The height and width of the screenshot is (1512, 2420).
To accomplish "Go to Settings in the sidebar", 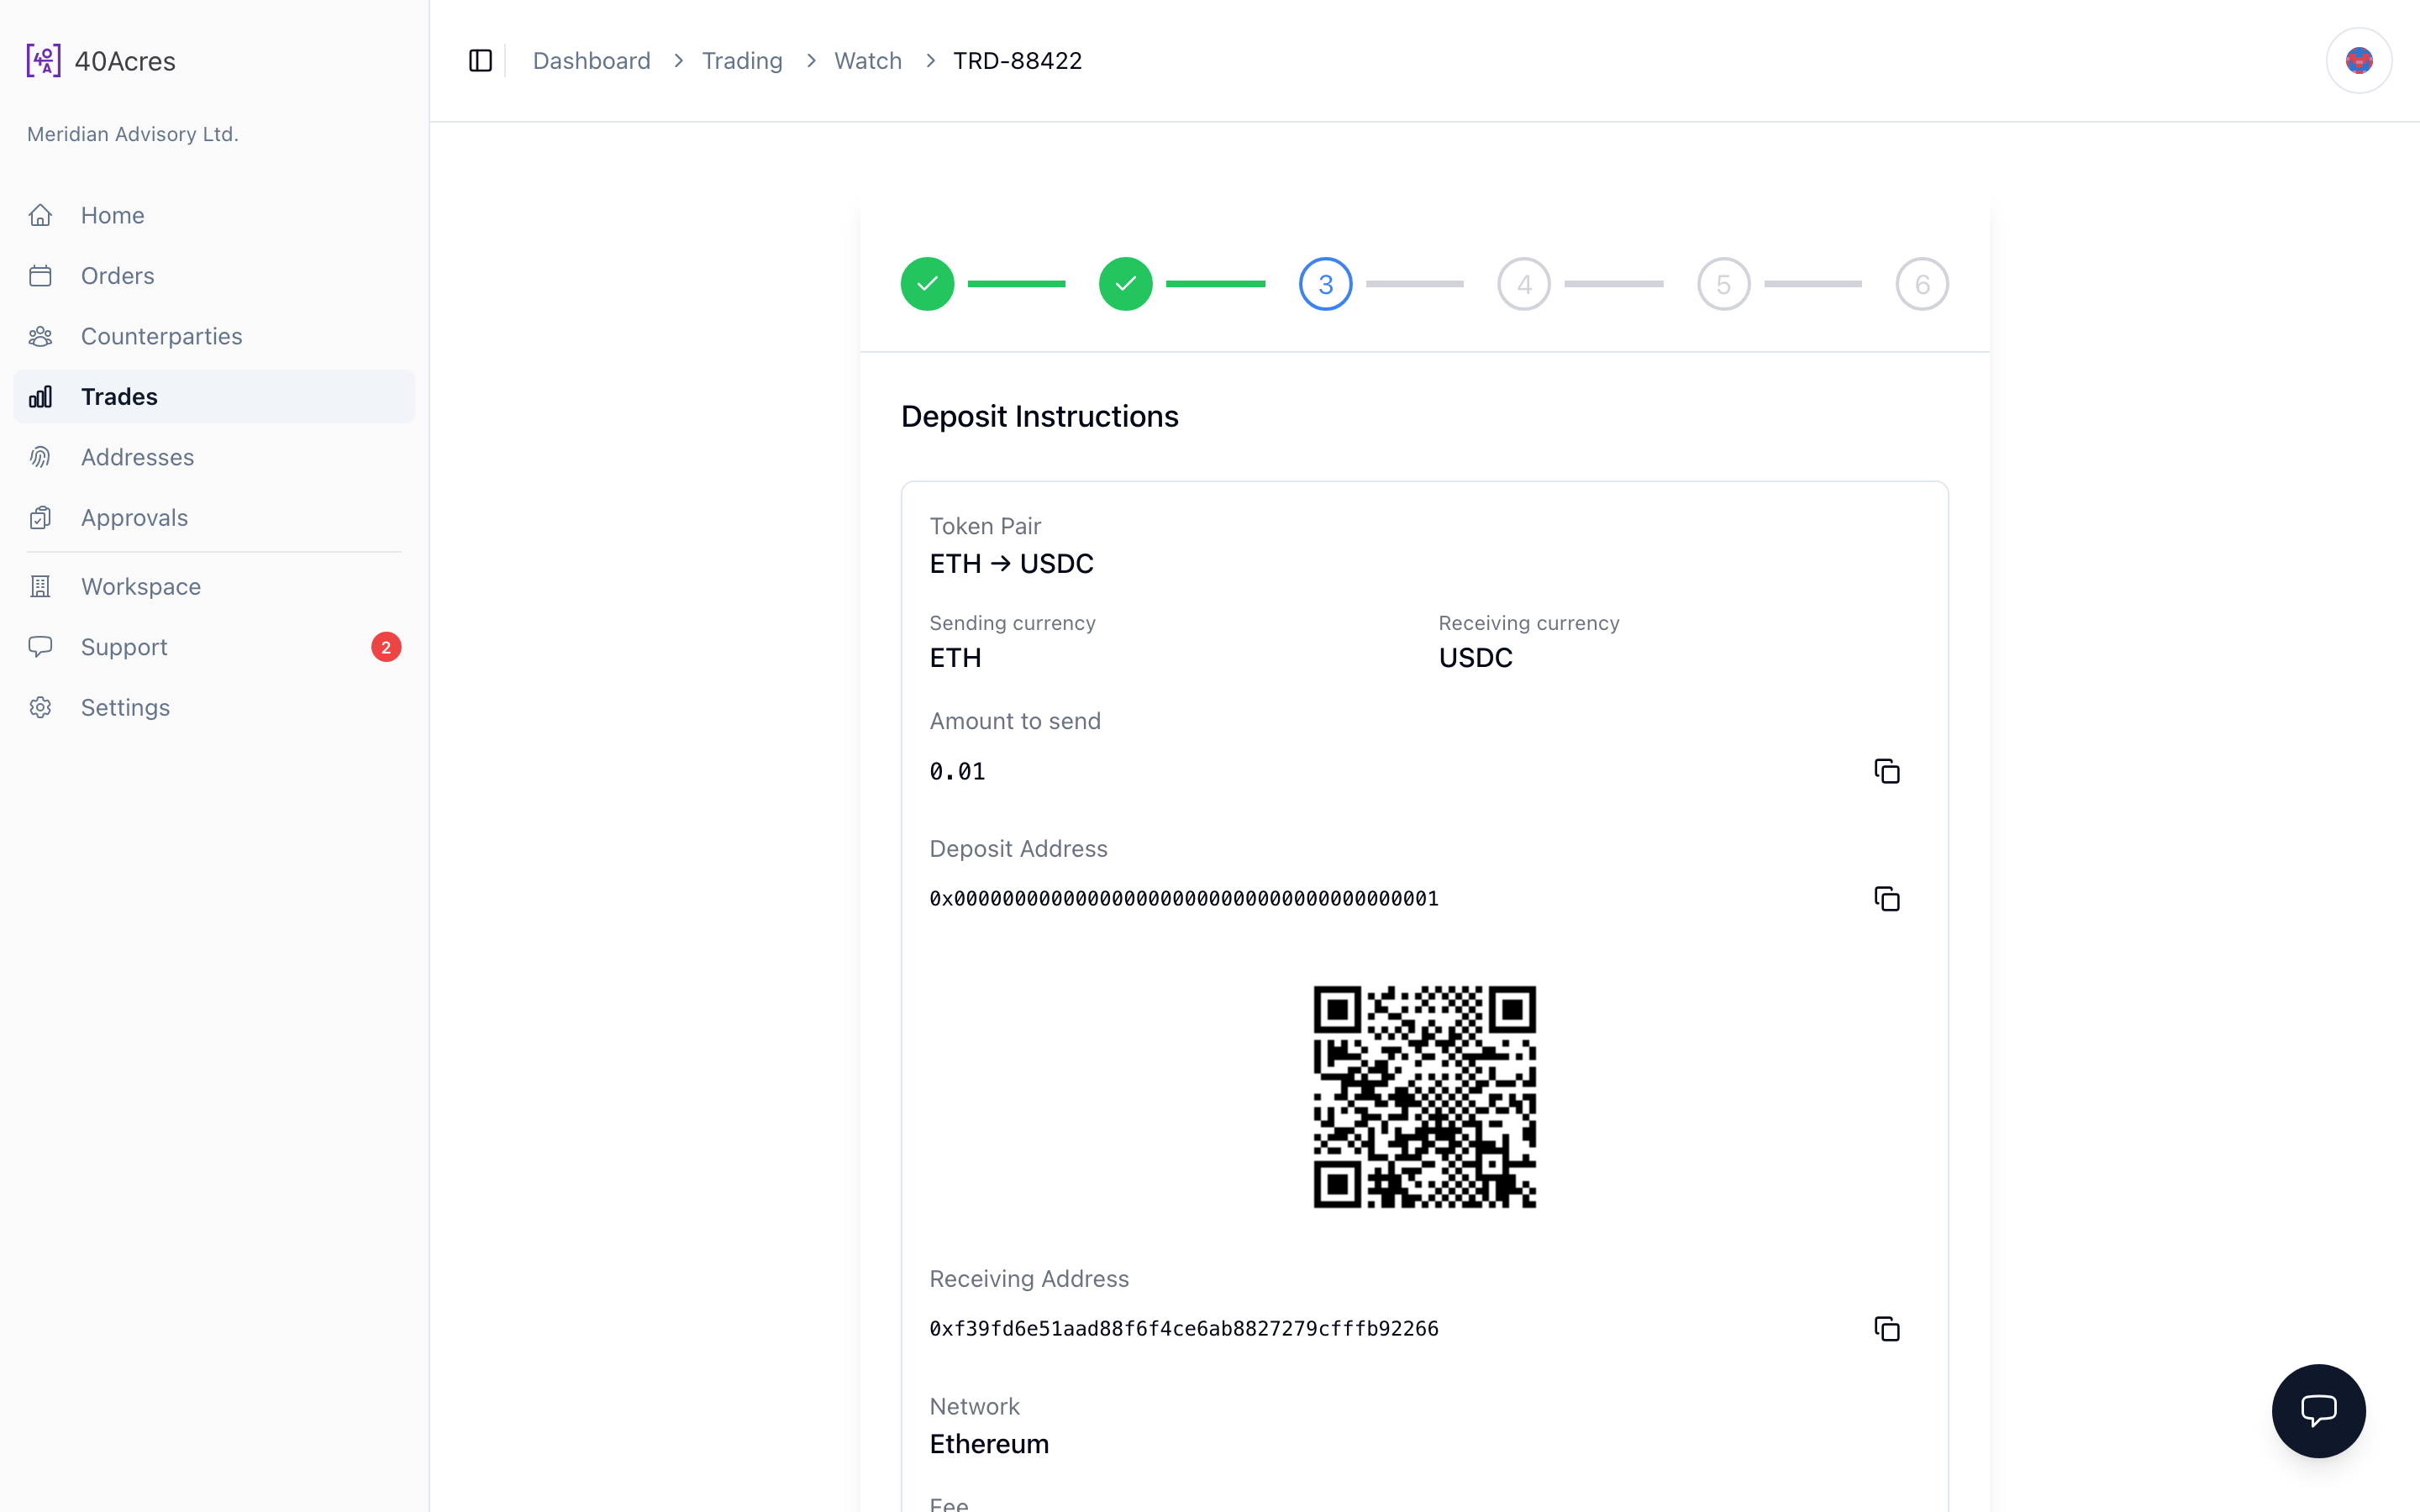I will pos(214,708).
